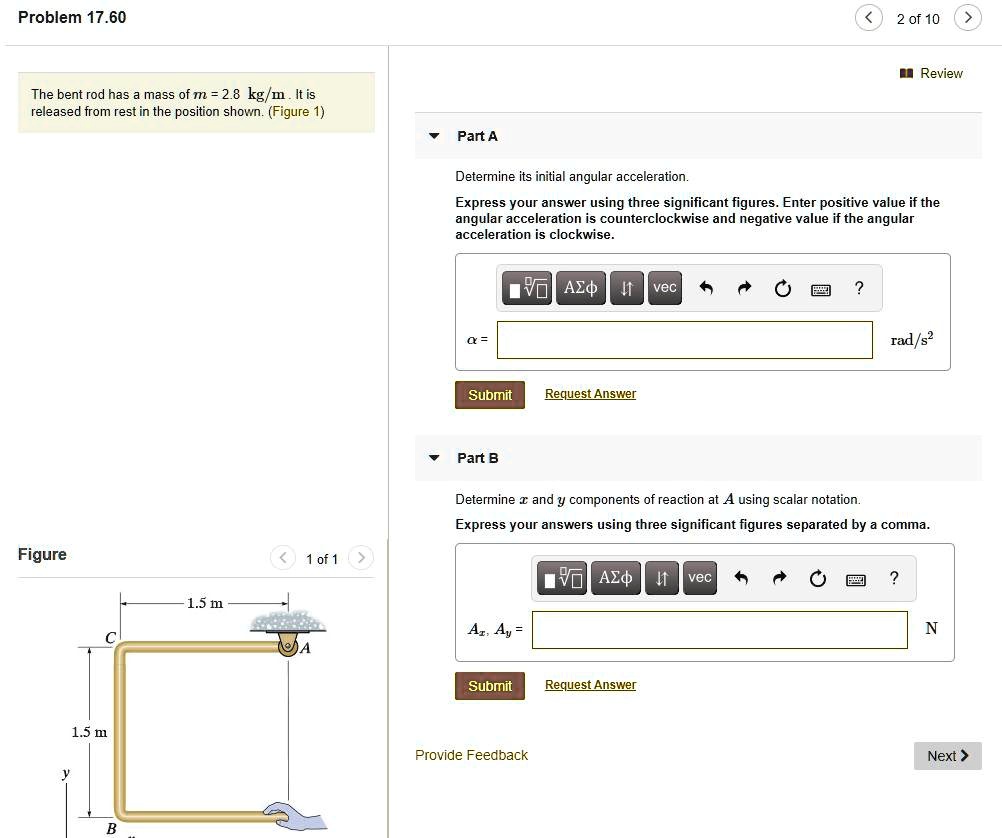Collapse the Part B section
The image size is (1002, 838).
click(433, 458)
